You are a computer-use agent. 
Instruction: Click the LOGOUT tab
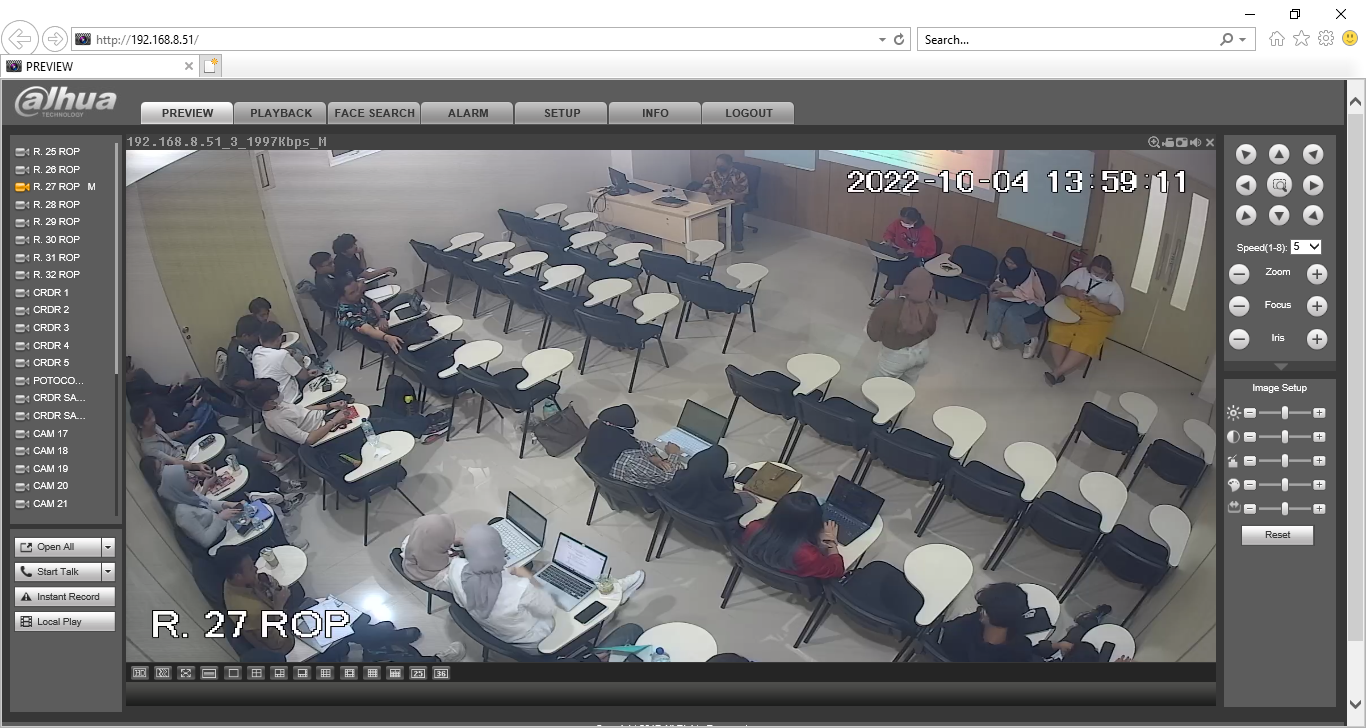(749, 113)
